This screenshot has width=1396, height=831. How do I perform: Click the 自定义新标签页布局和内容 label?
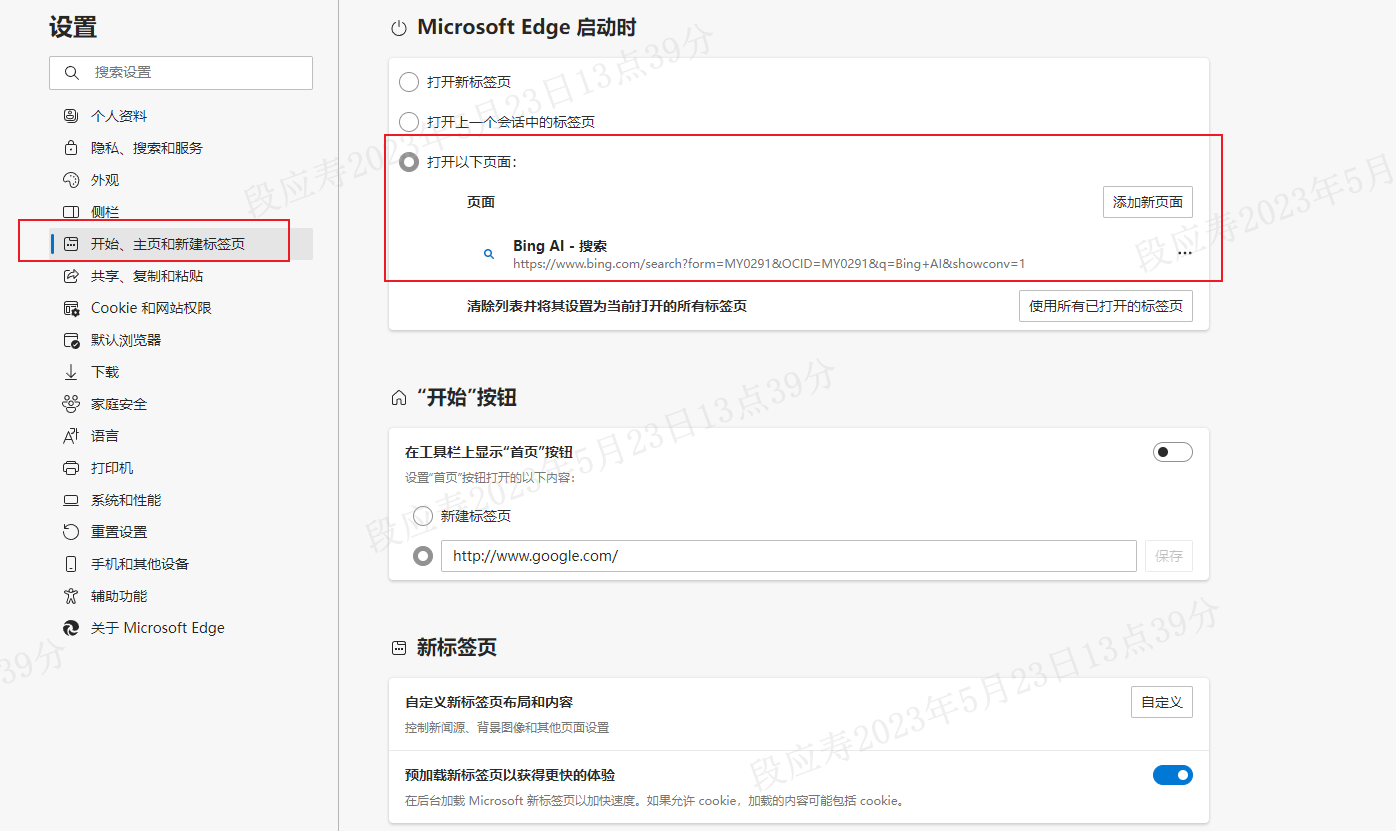tap(489, 702)
